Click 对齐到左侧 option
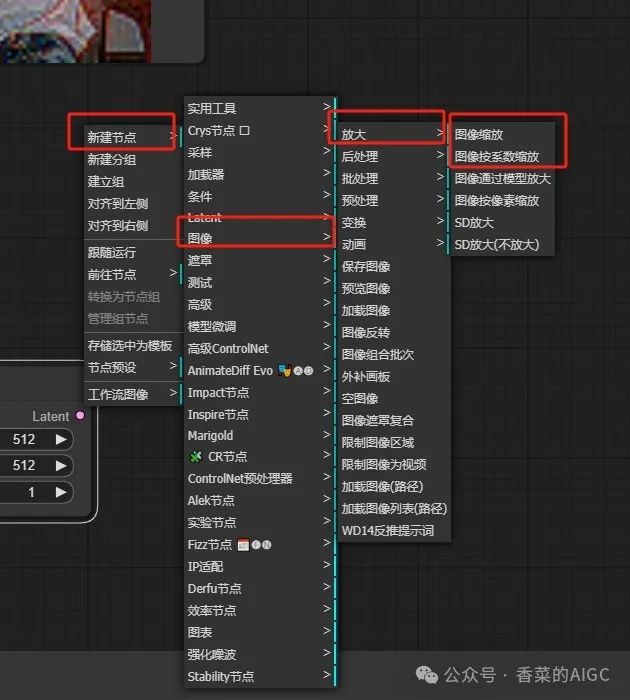This screenshot has height=700, width=630. (x=133, y=204)
